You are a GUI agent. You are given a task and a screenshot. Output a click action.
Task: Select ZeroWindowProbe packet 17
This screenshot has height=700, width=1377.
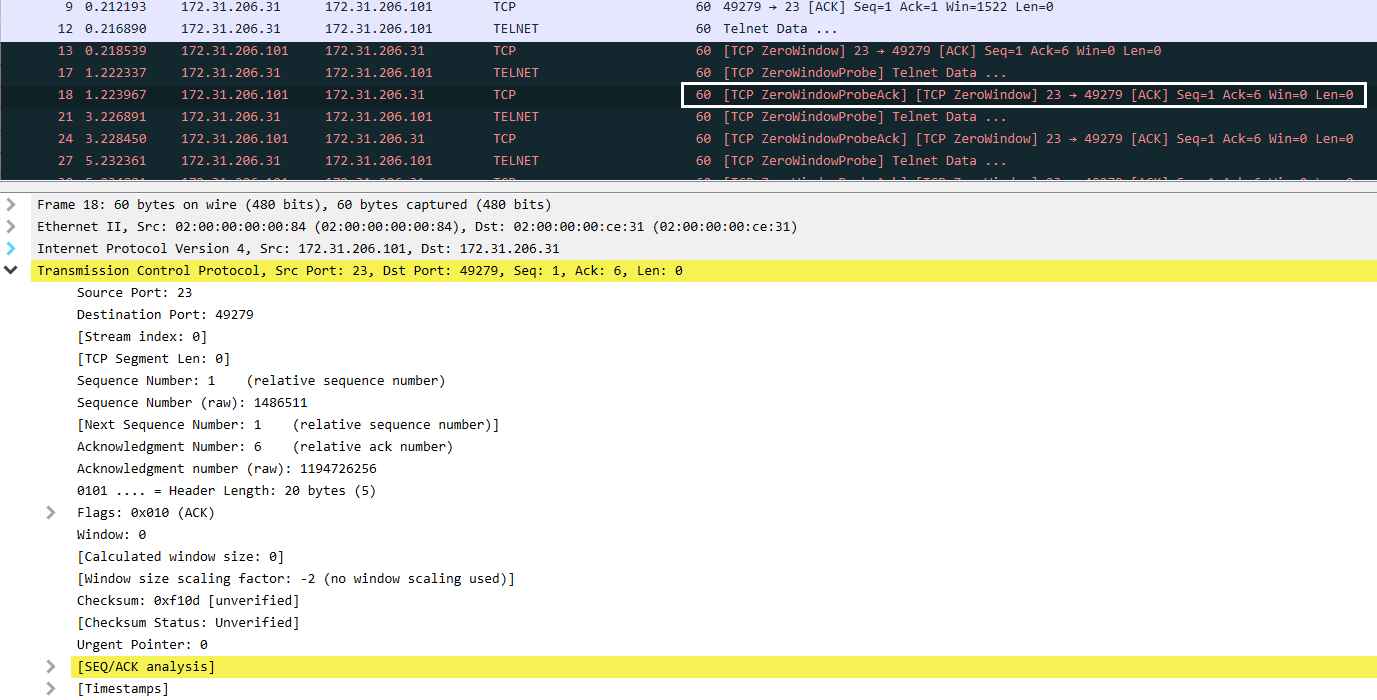click(x=300, y=72)
